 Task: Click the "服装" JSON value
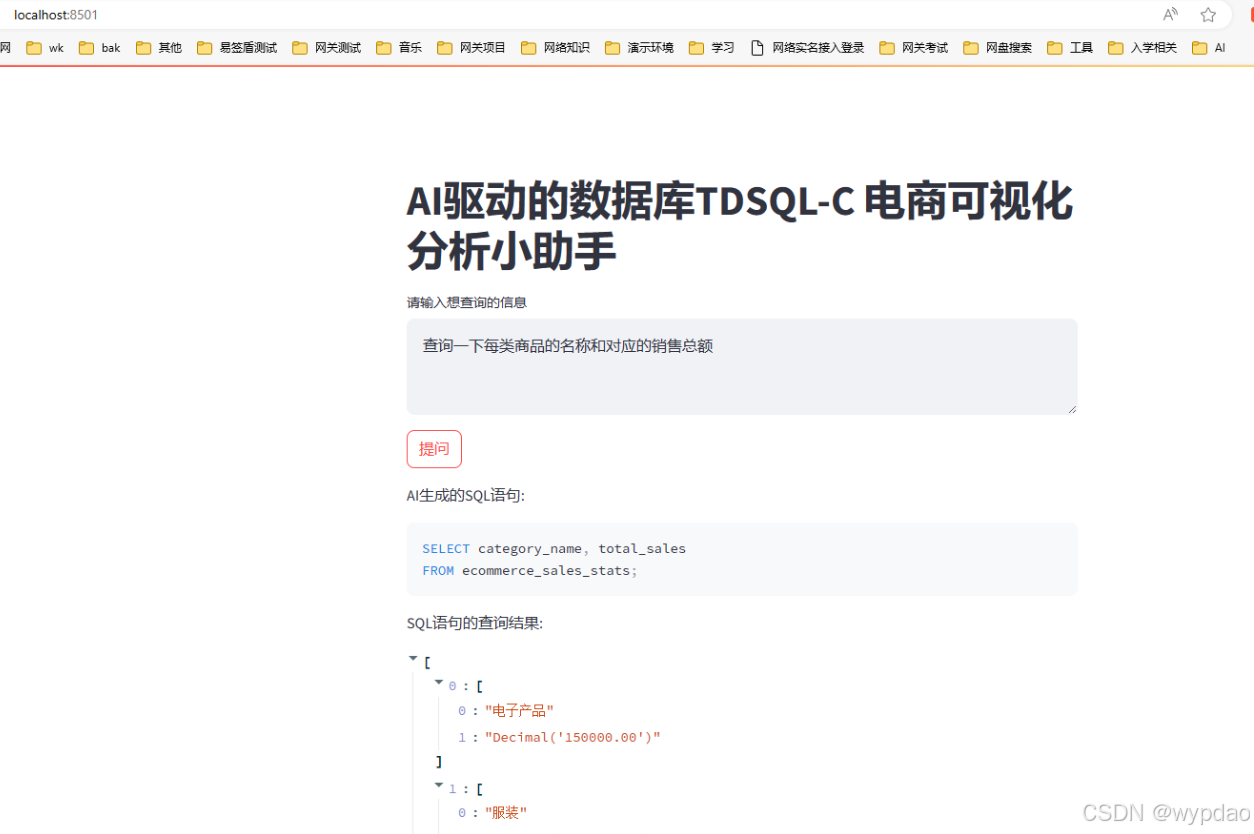tap(506, 813)
